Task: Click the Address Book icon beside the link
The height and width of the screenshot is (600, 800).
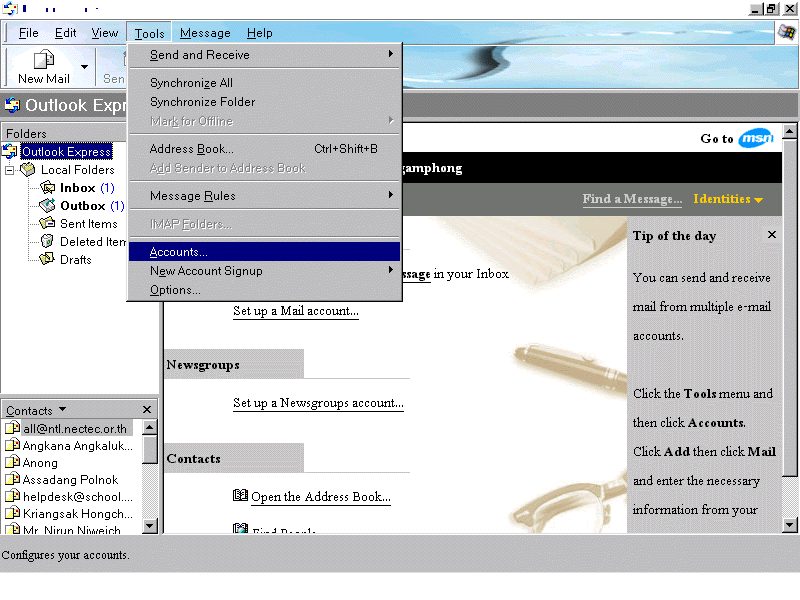Action: (240, 495)
